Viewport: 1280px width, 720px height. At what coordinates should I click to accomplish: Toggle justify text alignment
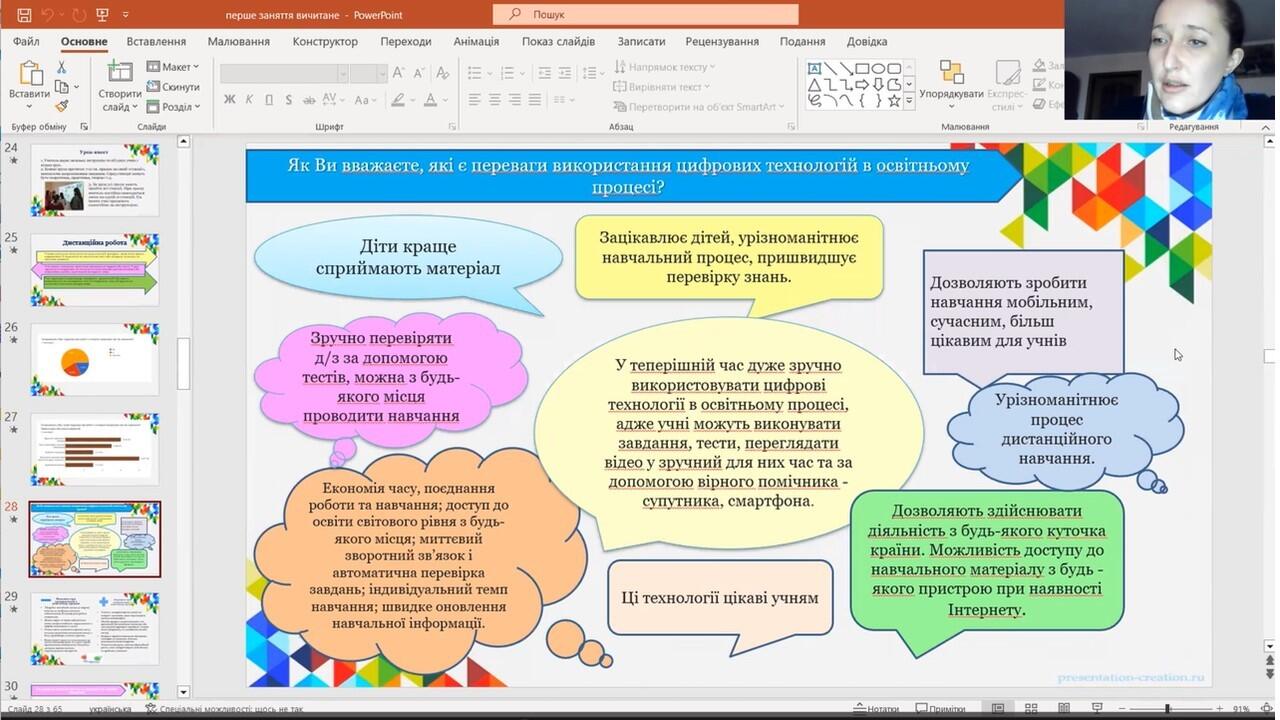(535, 100)
